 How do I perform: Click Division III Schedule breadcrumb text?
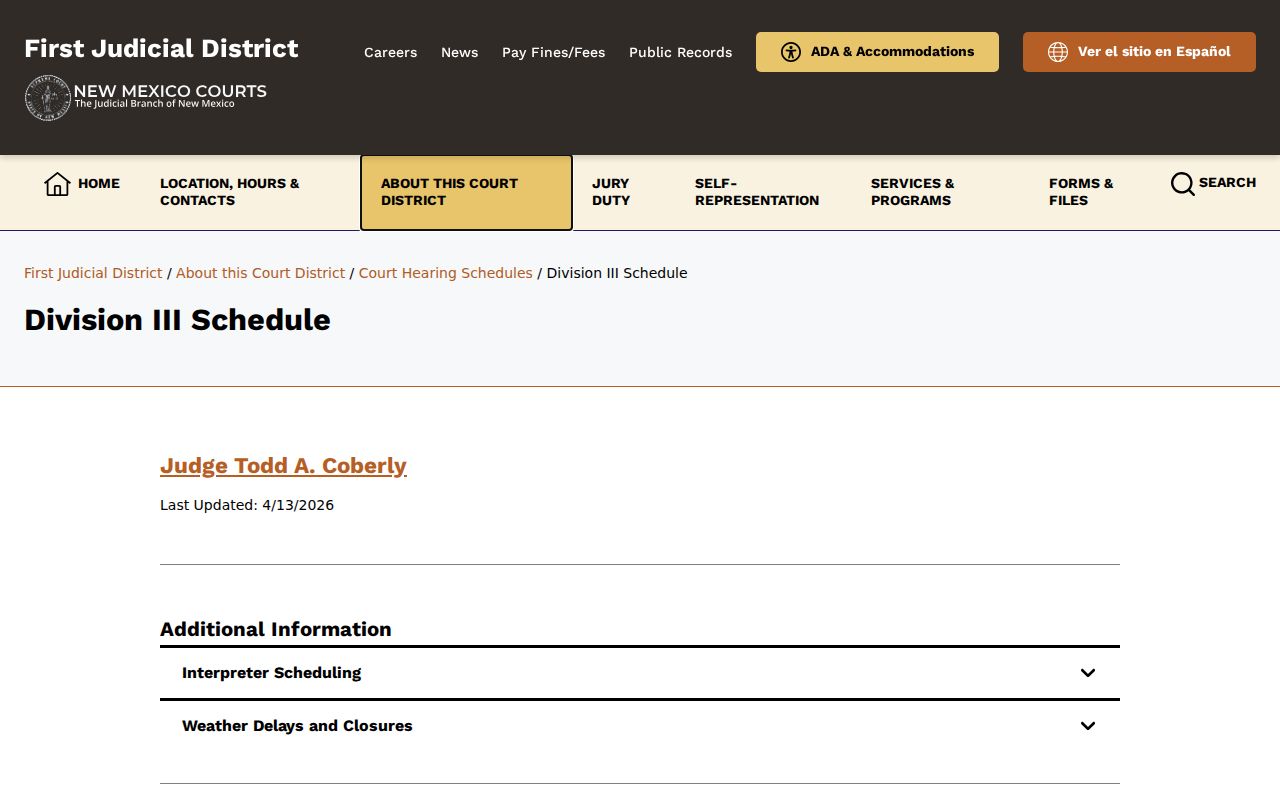[x=617, y=273]
